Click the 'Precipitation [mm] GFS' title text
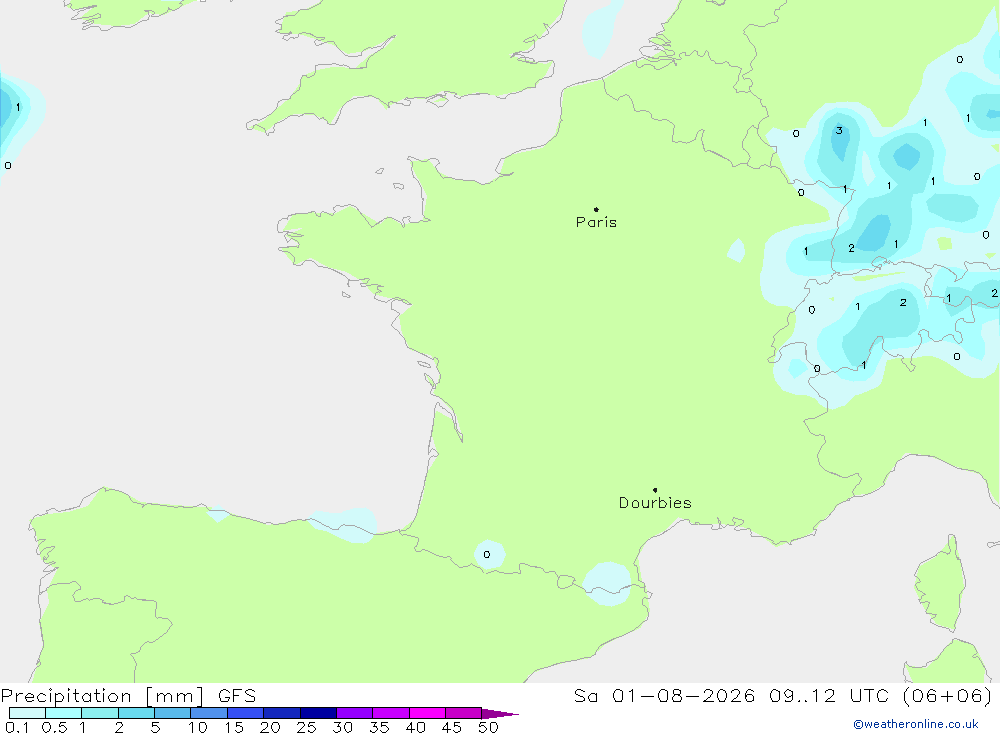 (128, 695)
